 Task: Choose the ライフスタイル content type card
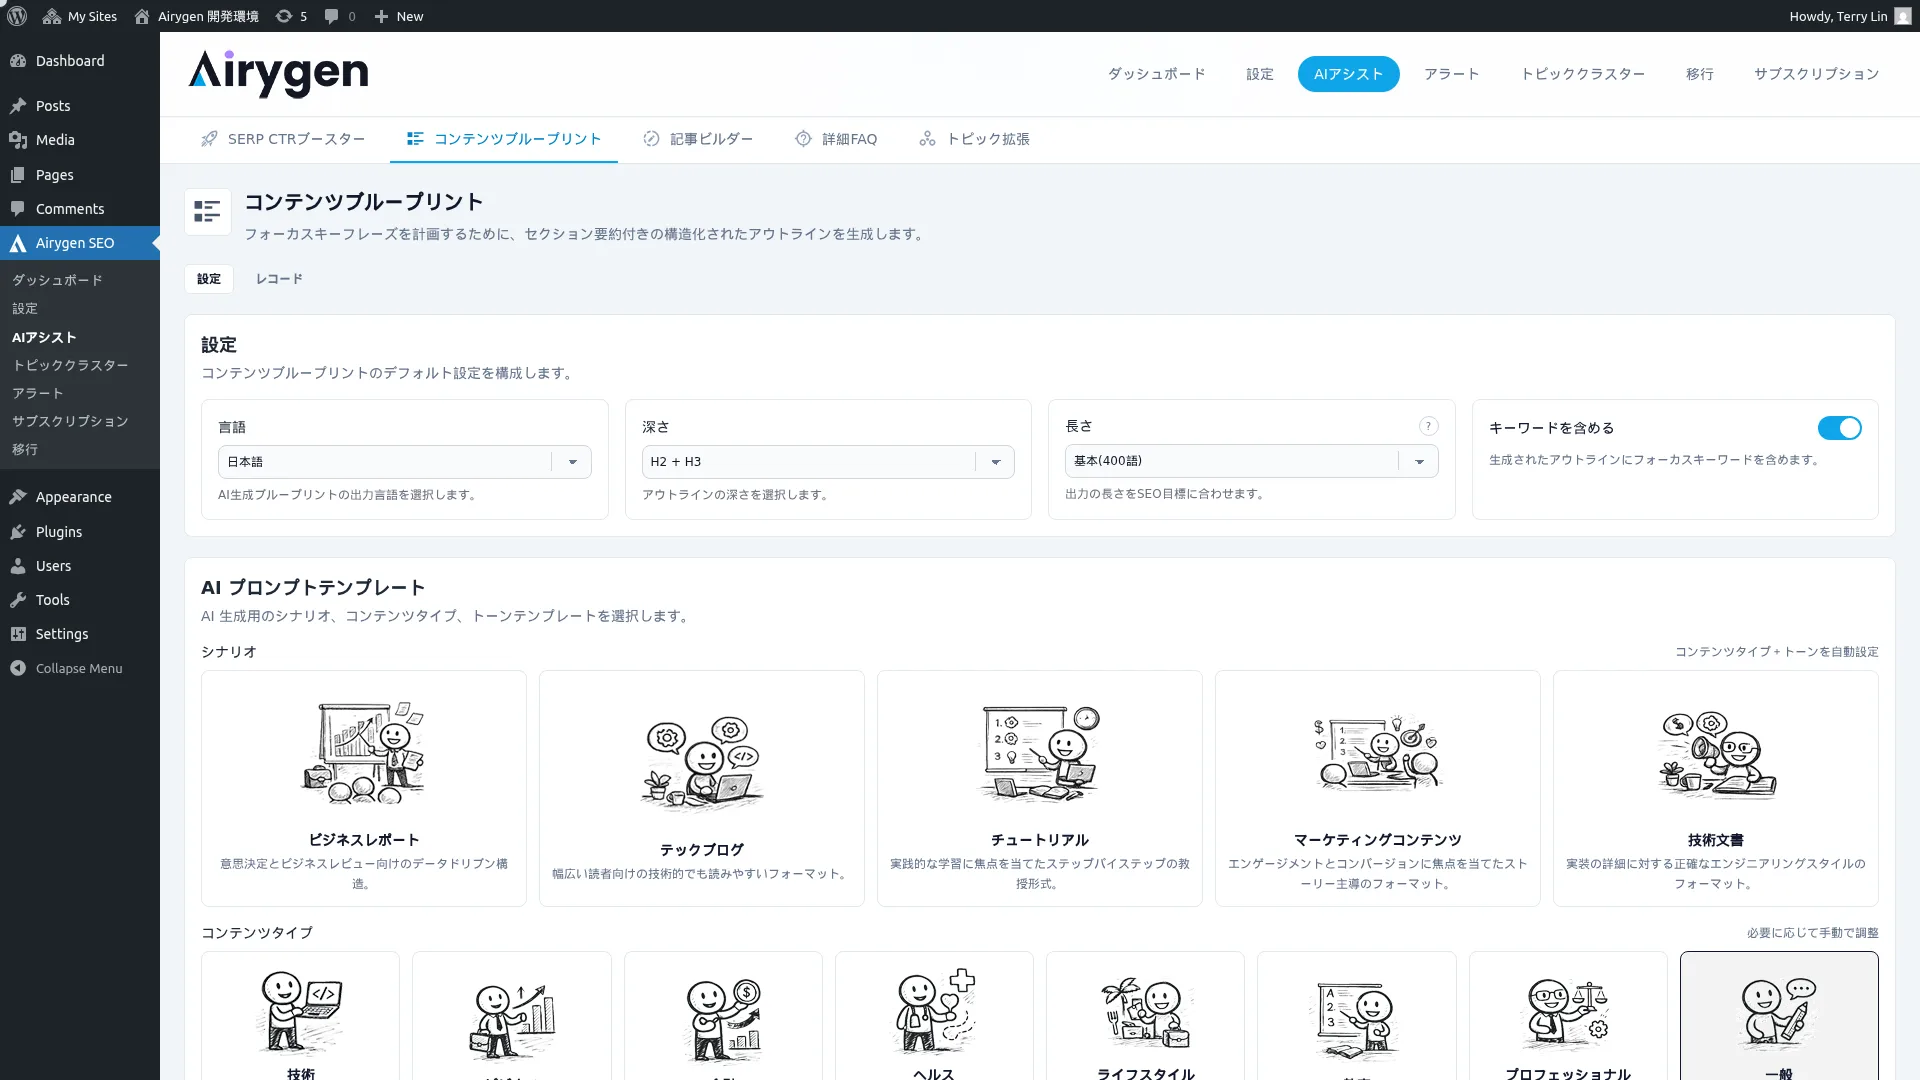(x=1145, y=1016)
